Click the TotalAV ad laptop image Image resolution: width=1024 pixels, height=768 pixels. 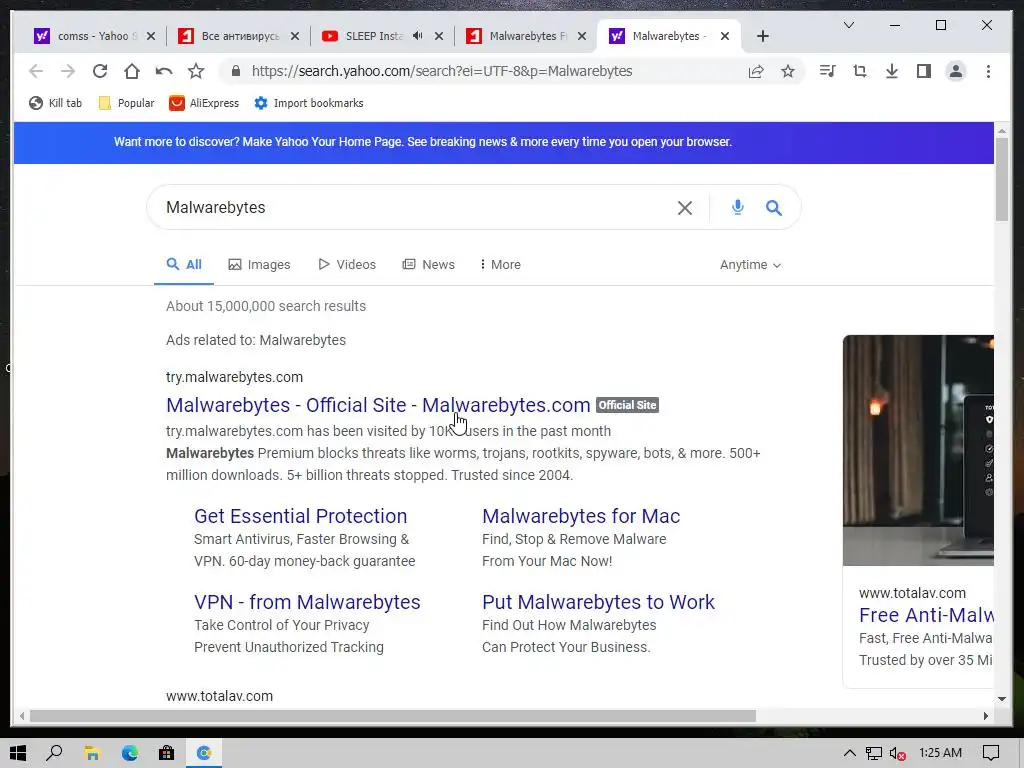[918, 451]
